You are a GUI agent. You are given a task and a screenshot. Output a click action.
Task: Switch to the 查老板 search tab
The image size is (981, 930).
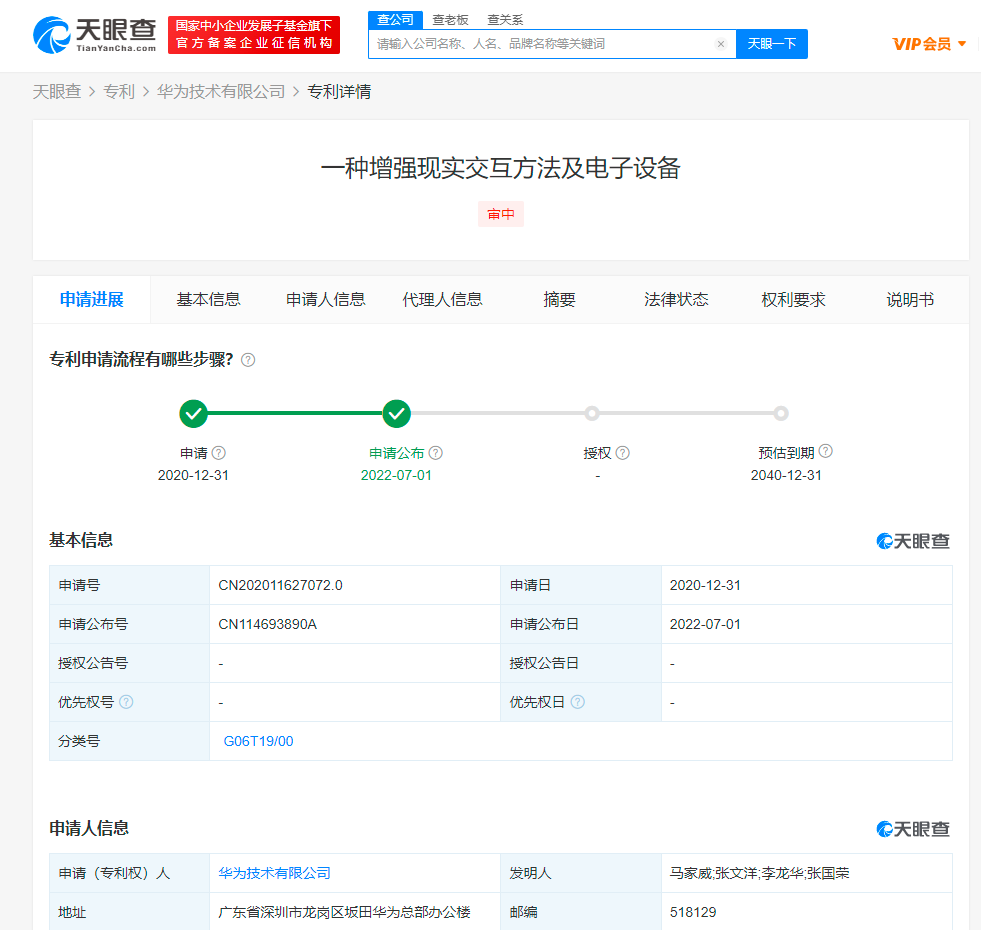(450, 19)
